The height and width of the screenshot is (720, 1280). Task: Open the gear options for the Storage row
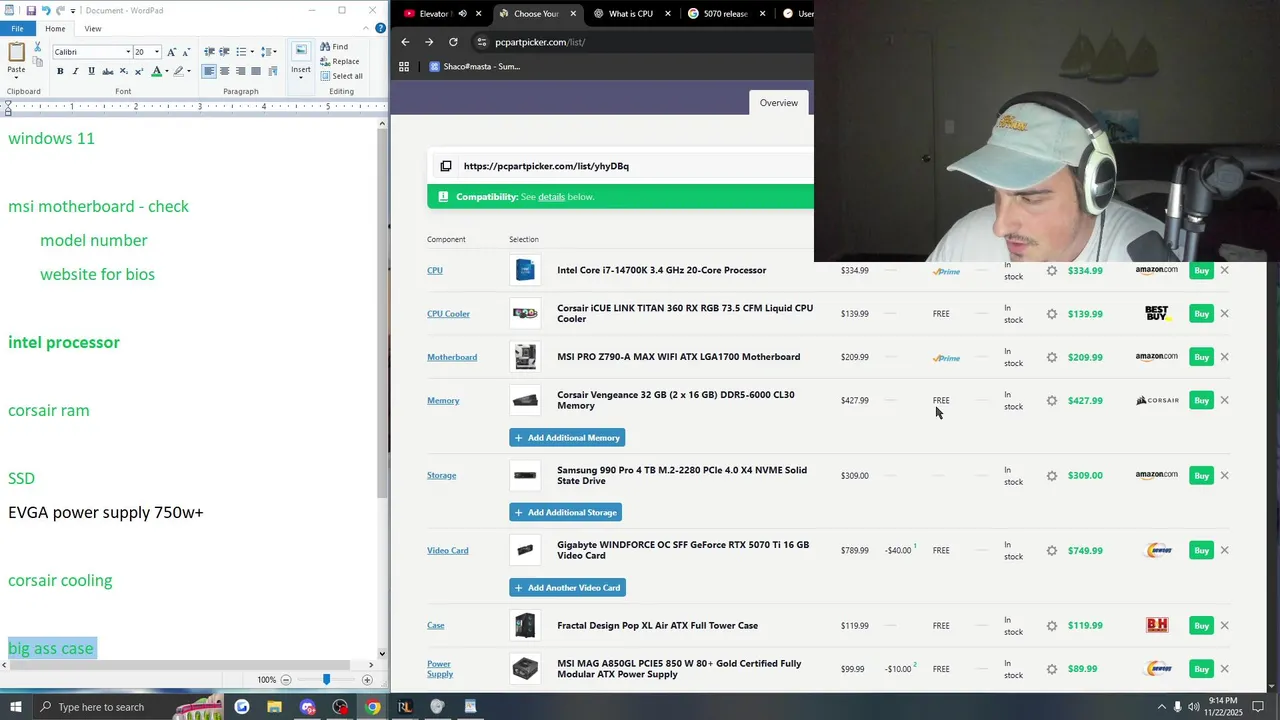tap(1051, 476)
